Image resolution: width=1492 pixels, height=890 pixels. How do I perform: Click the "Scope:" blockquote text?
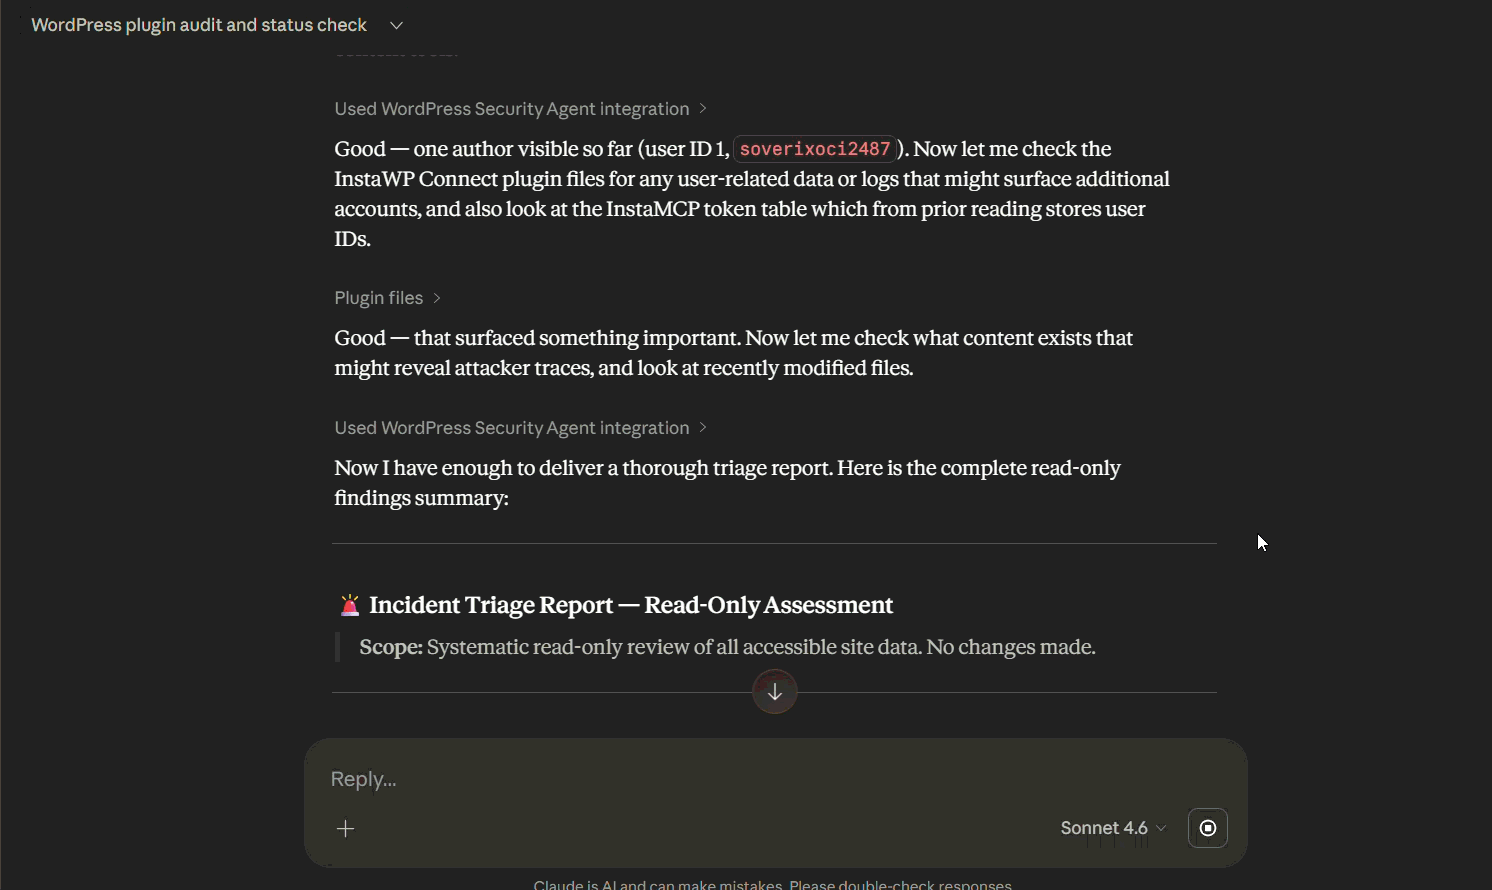(x=727, y=647)
